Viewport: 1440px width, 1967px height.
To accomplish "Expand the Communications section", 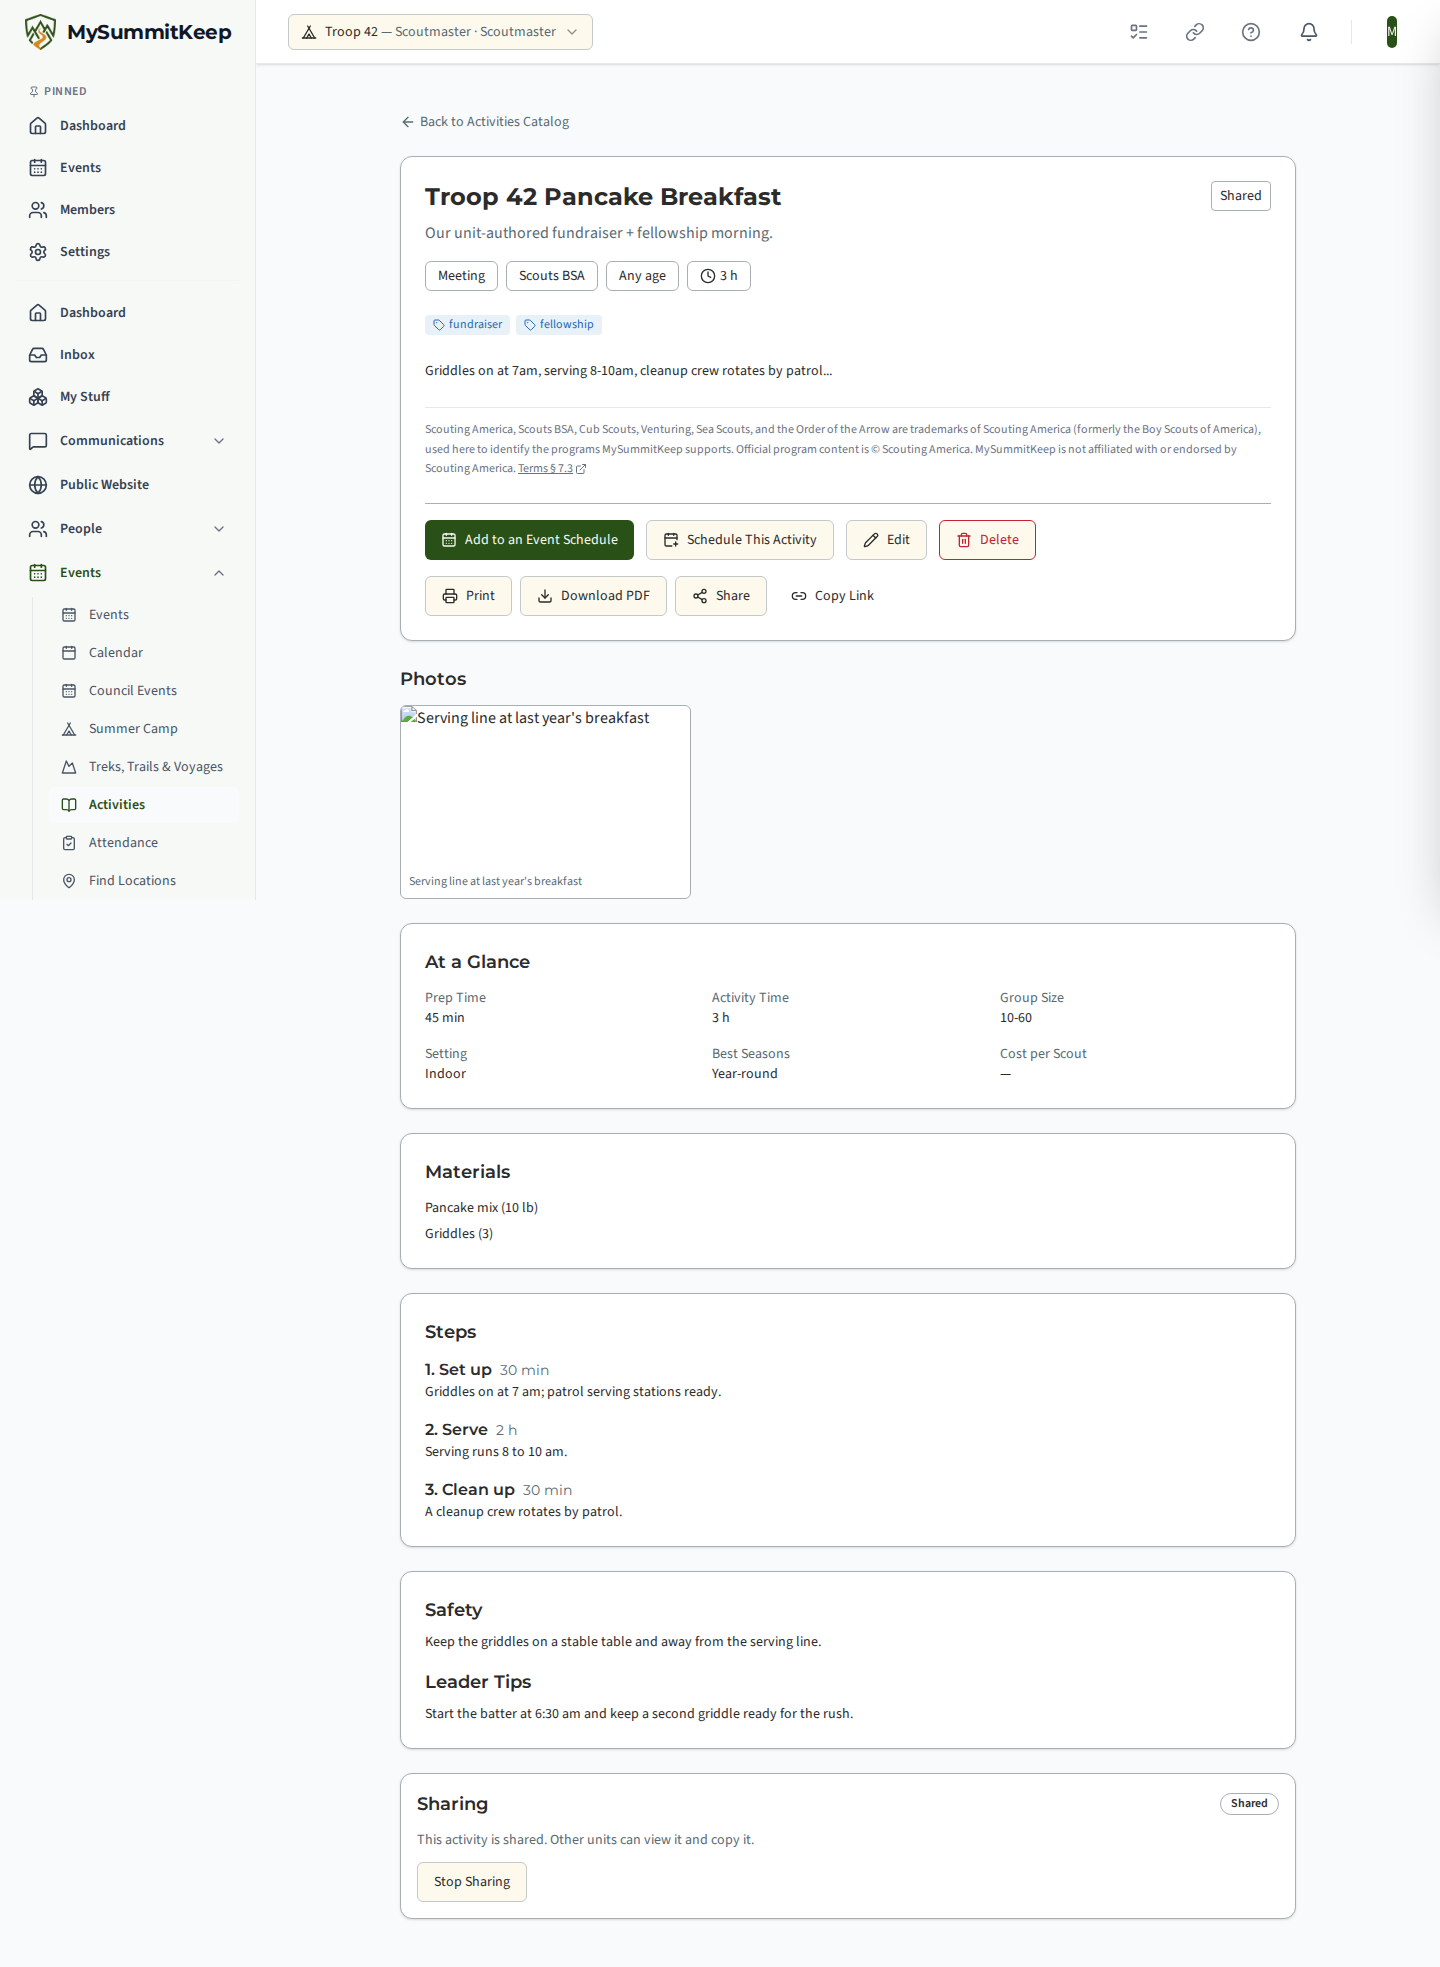I will 128,440.
